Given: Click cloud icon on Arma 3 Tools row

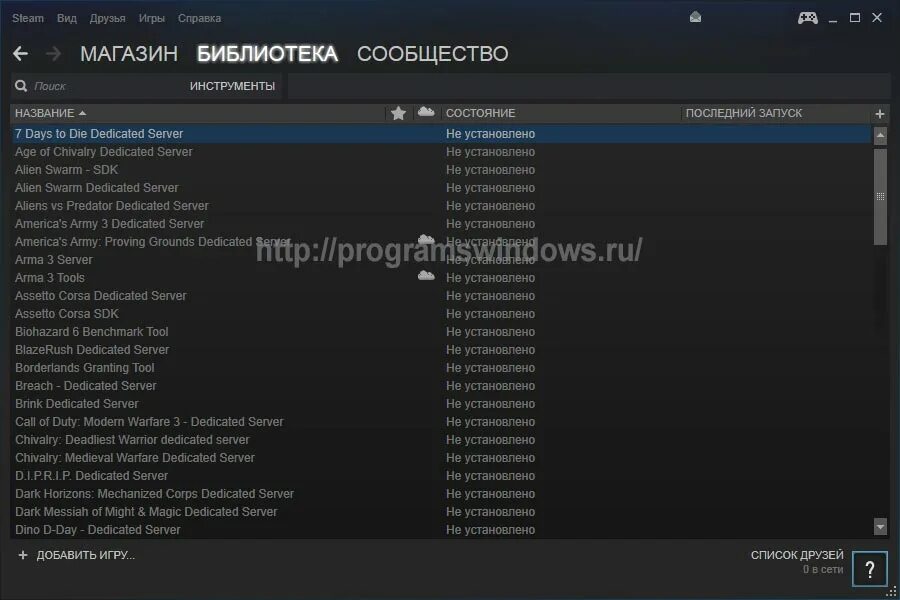Looking at the screenshot, I should (426, 276).
